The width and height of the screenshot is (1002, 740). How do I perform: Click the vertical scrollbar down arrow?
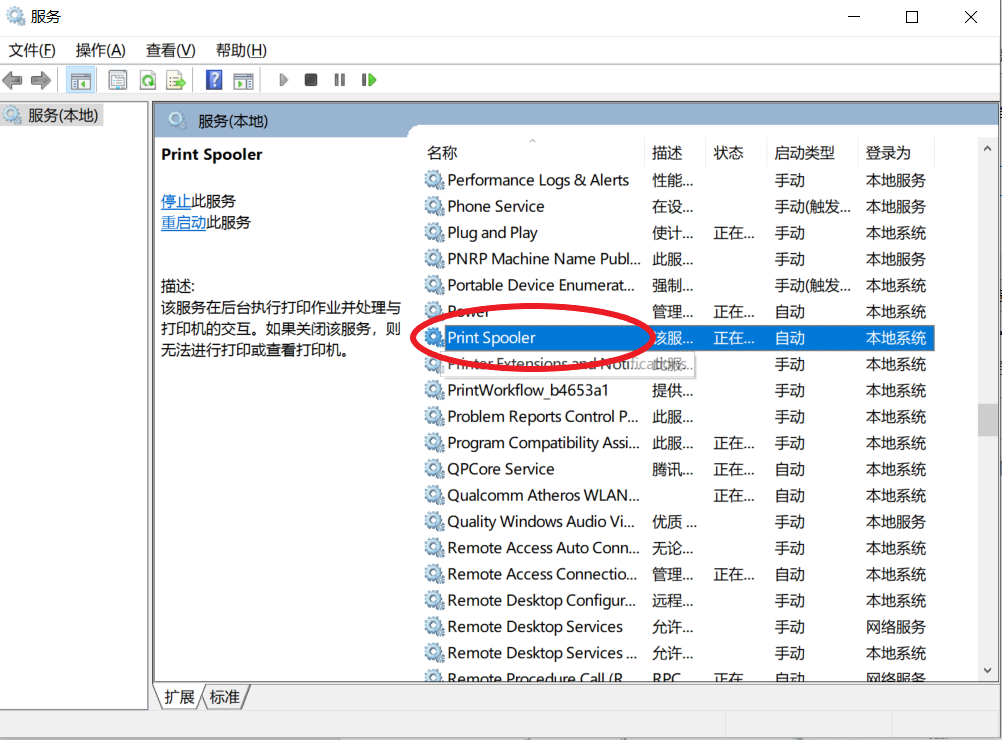[988, 671]
